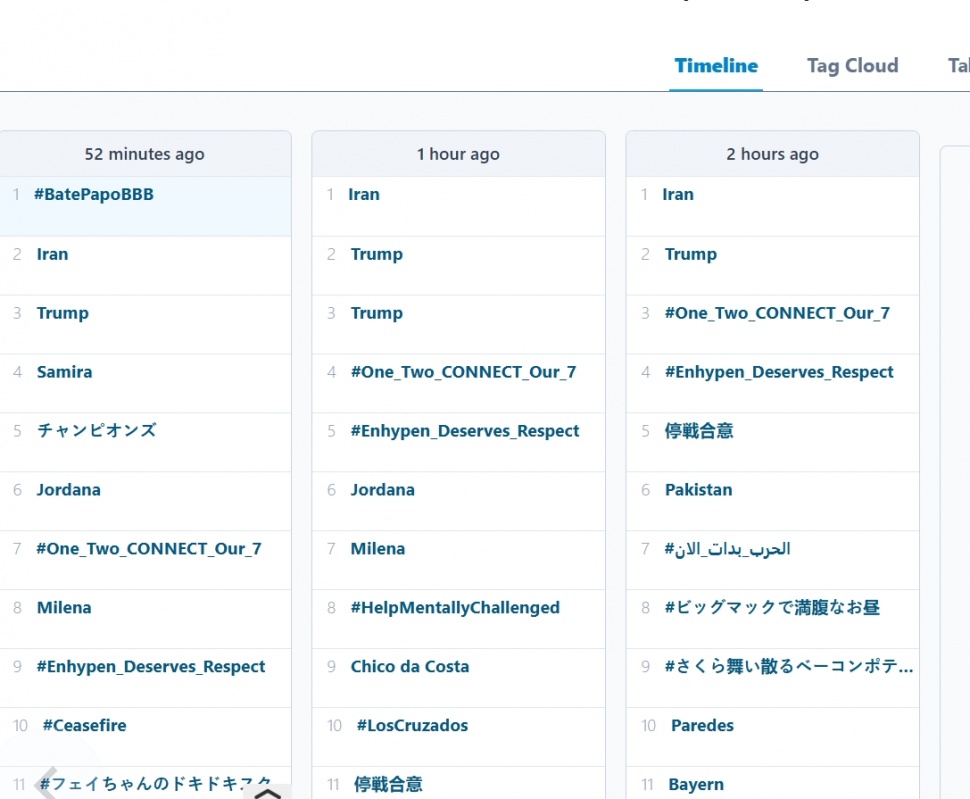Select the Chico da Costa trend
This screenshot has width=970, height=799.
[x=410, y=666]
